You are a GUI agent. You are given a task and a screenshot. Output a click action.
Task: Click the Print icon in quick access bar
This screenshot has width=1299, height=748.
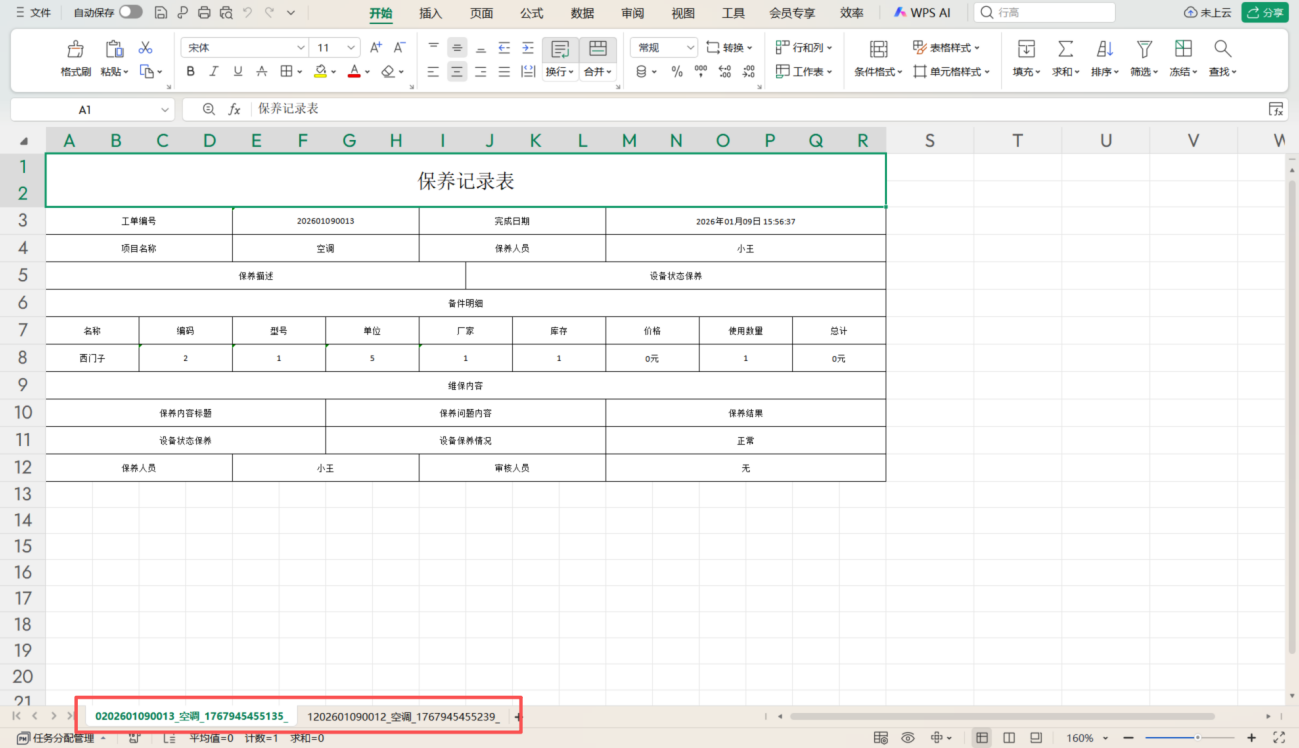coord(204,13)
